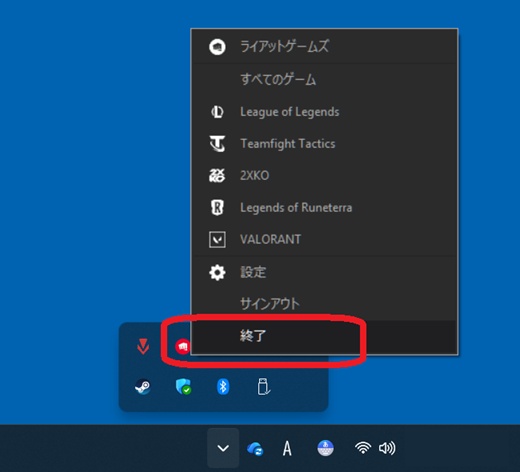520x472 pixels.
Task: Click the Japanese IME あ icon
Action: (x=325, y=448)
